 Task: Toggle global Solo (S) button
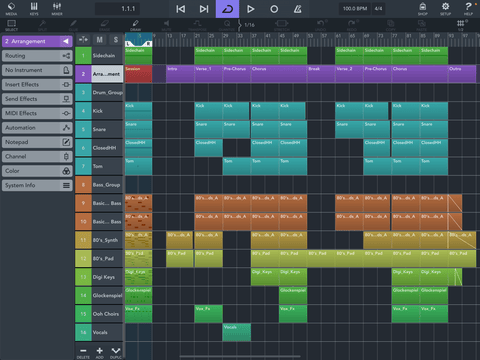116,40
